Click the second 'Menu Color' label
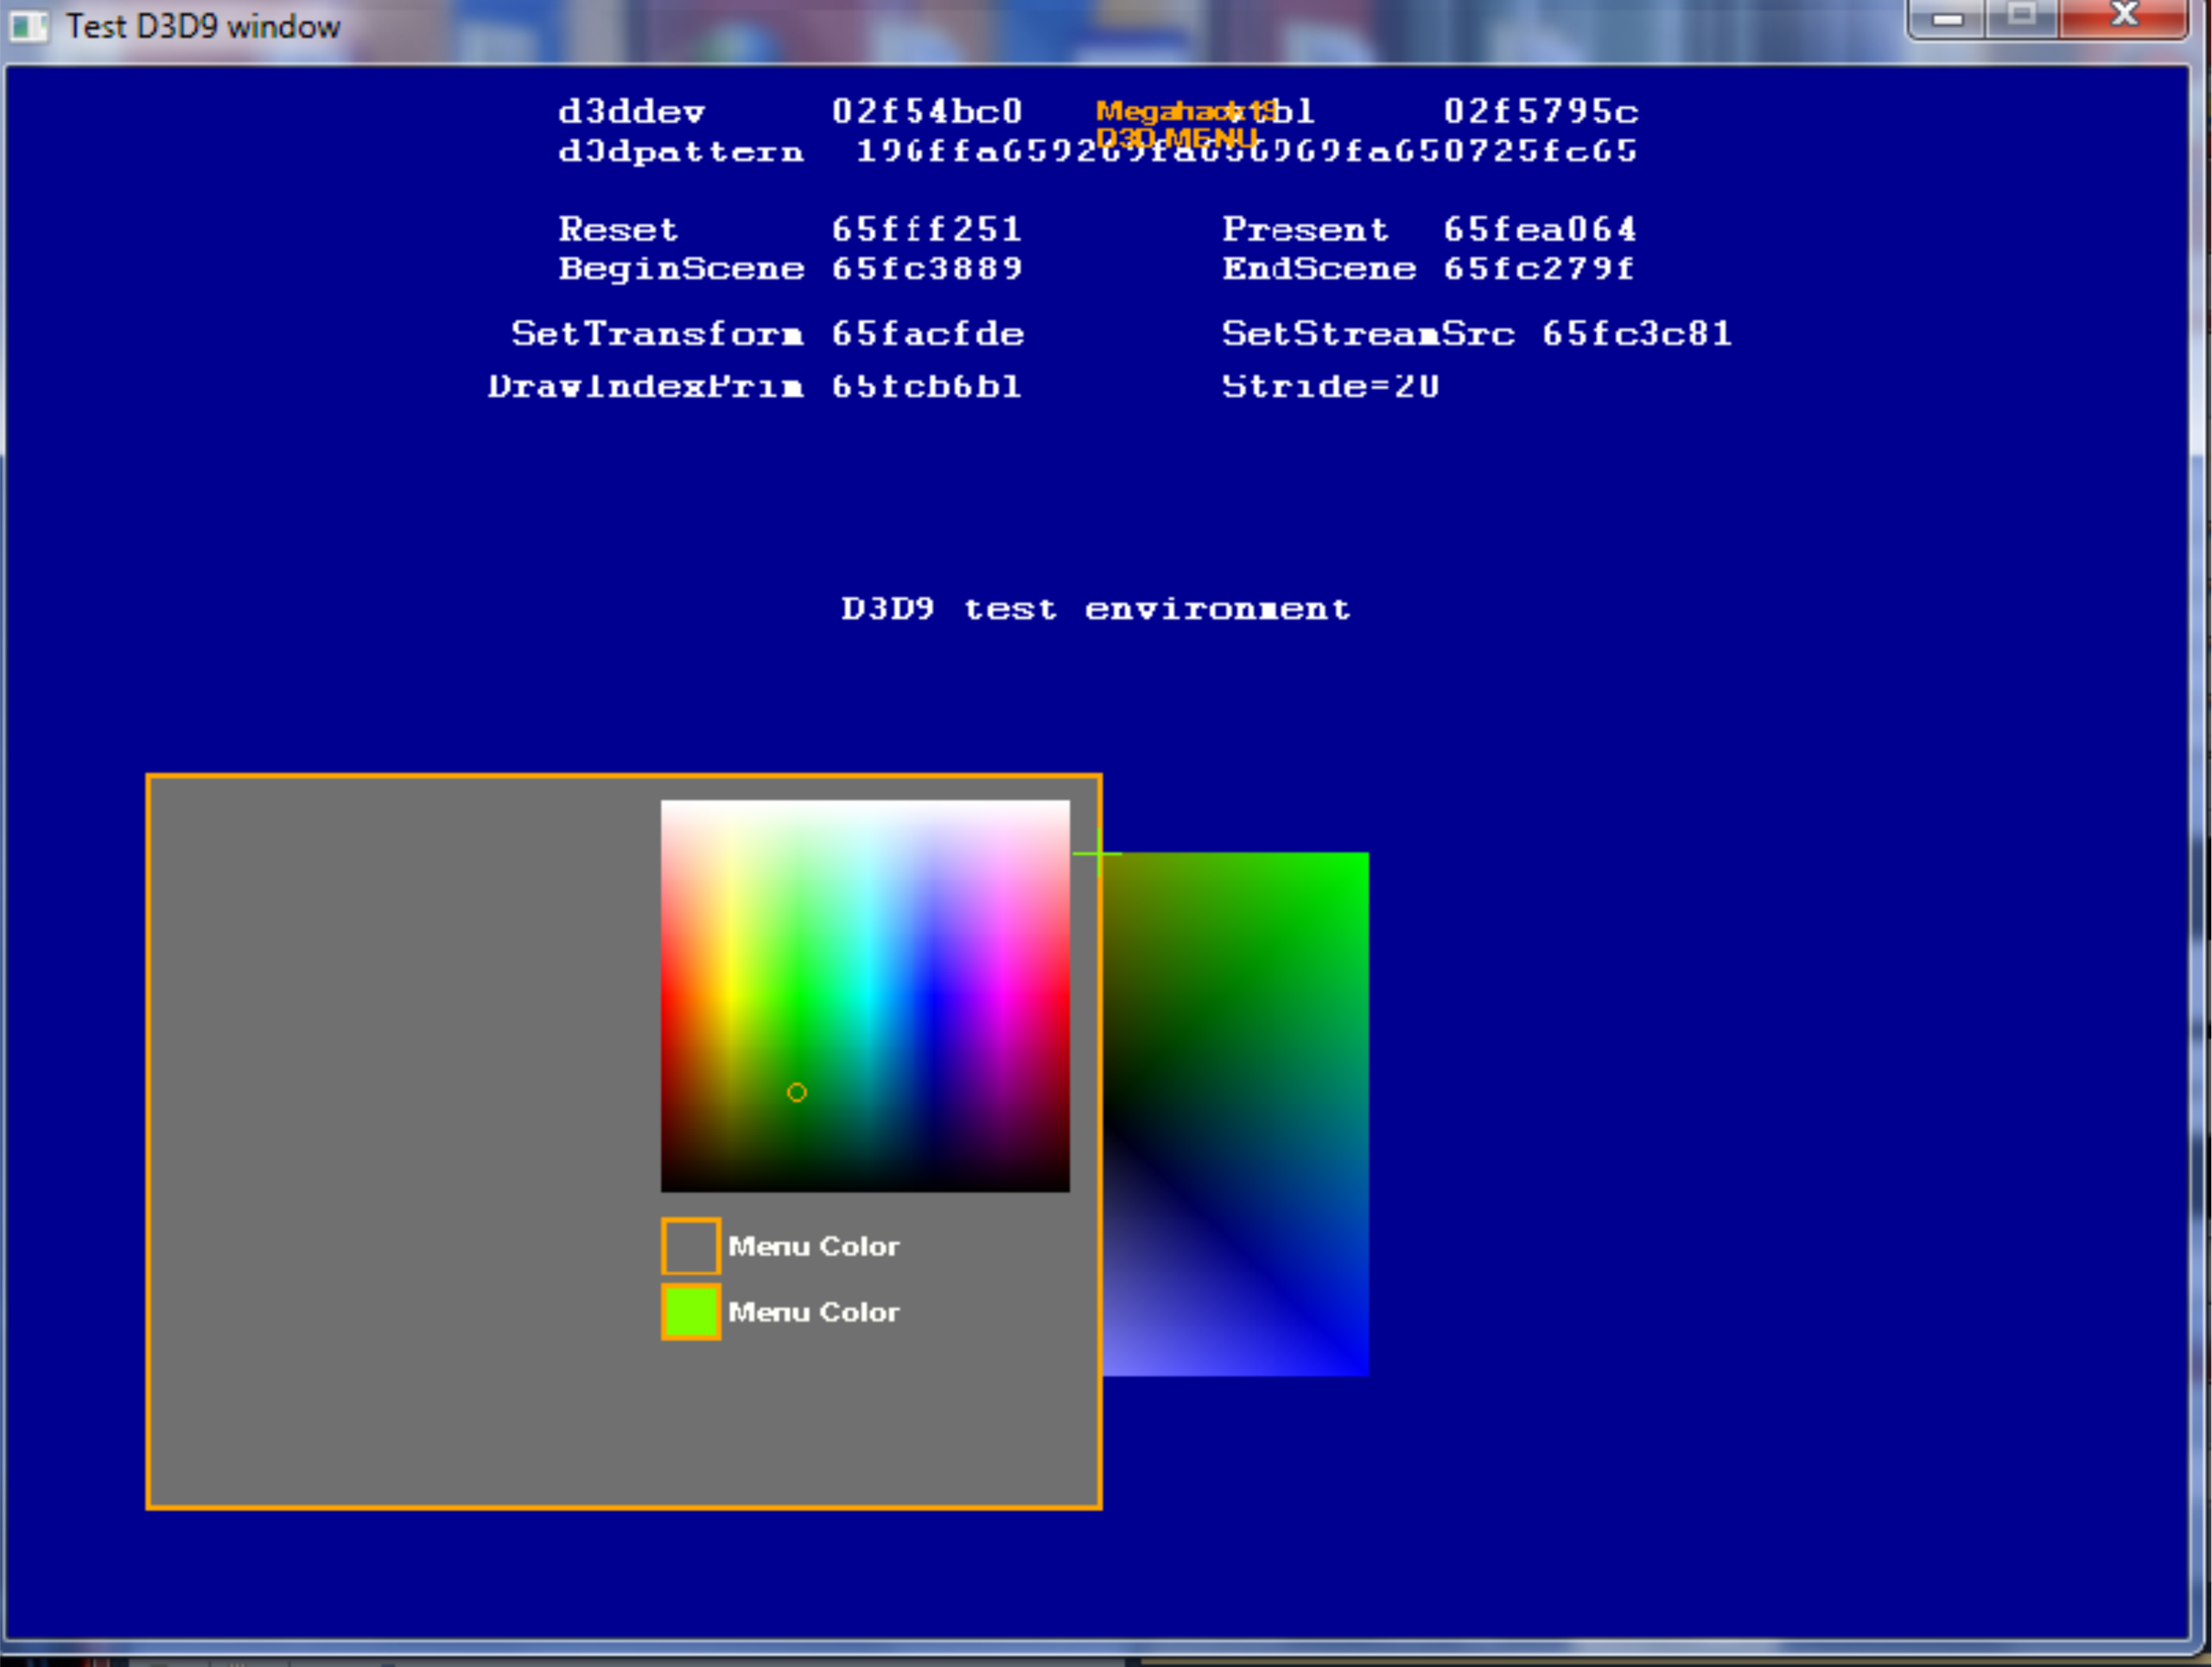2212x1667 pixels. [x=814, y=1312]
